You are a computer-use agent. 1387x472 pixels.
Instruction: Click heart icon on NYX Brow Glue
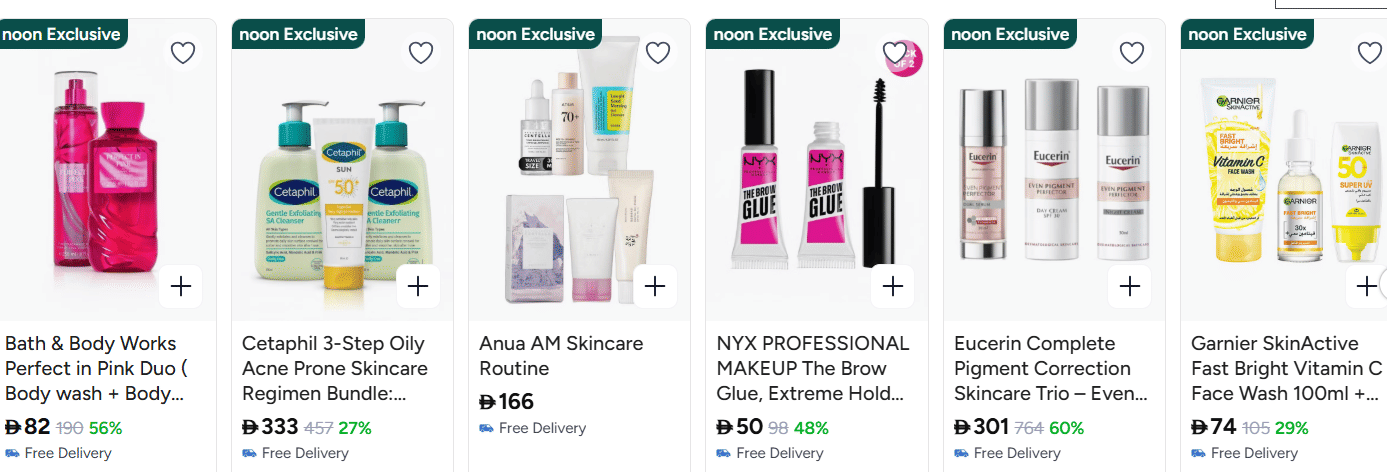(894, 52)
